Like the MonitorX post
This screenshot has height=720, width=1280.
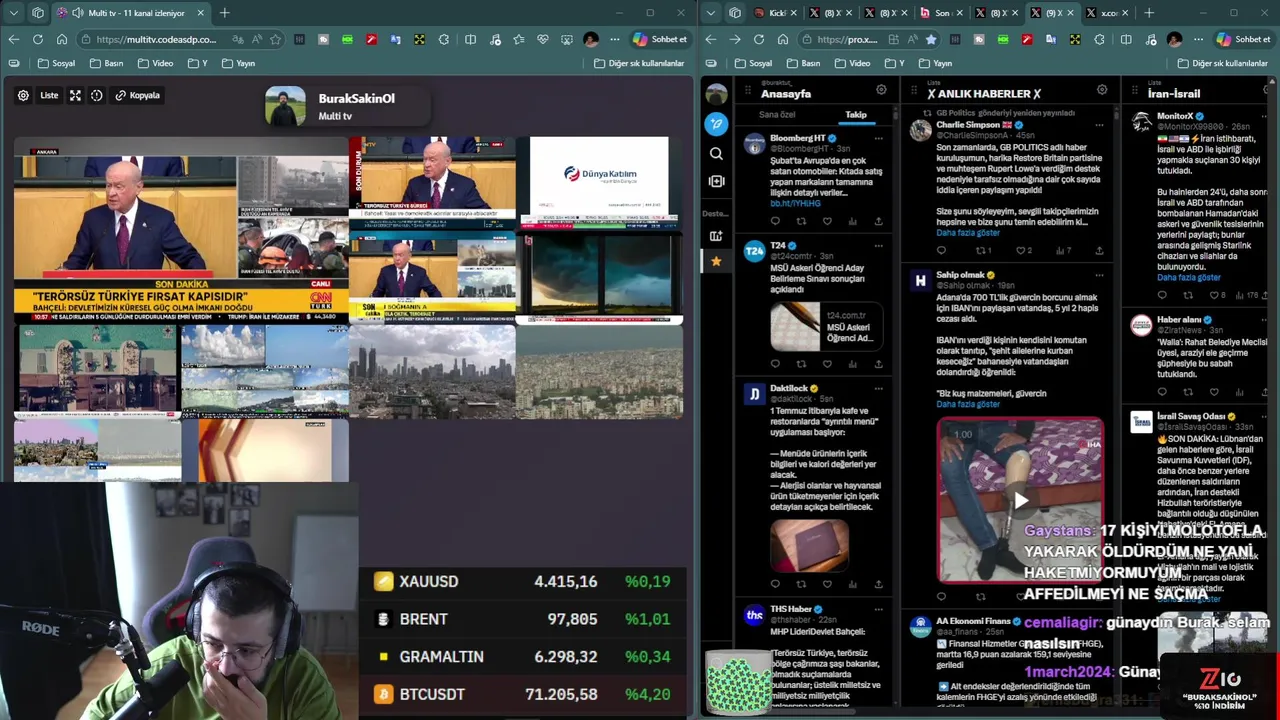tap(1215, 295)
